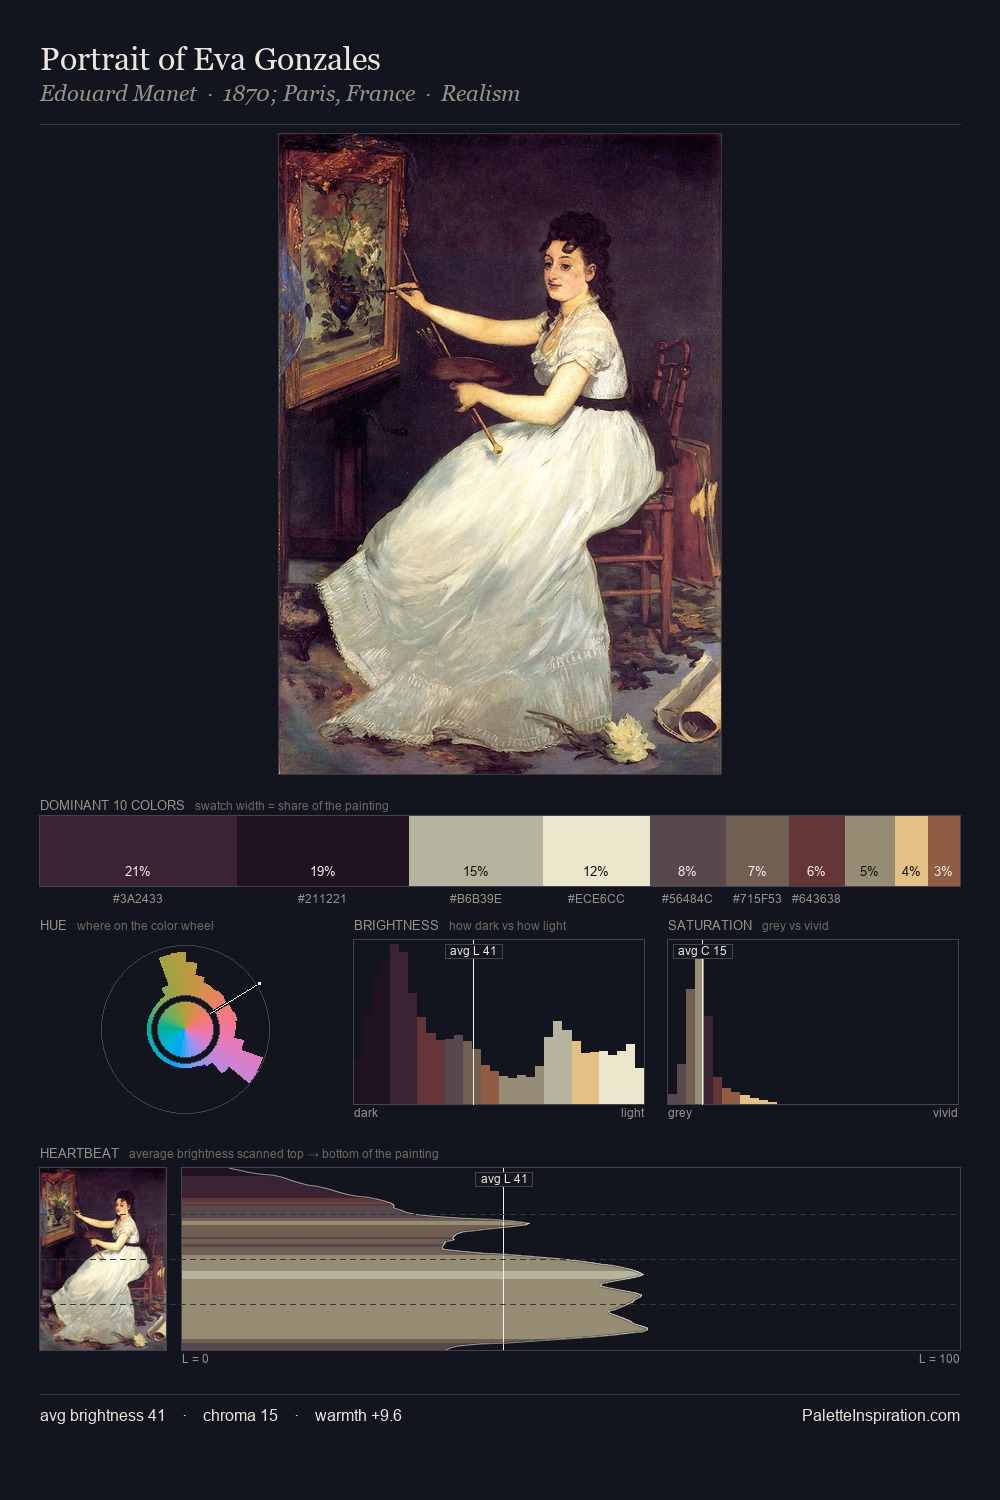Click the 'SATURATION' section heading
Image resolution: width=1000 pixels, height=1500 pixels.
pyautogui.click(x=710, y=925)
